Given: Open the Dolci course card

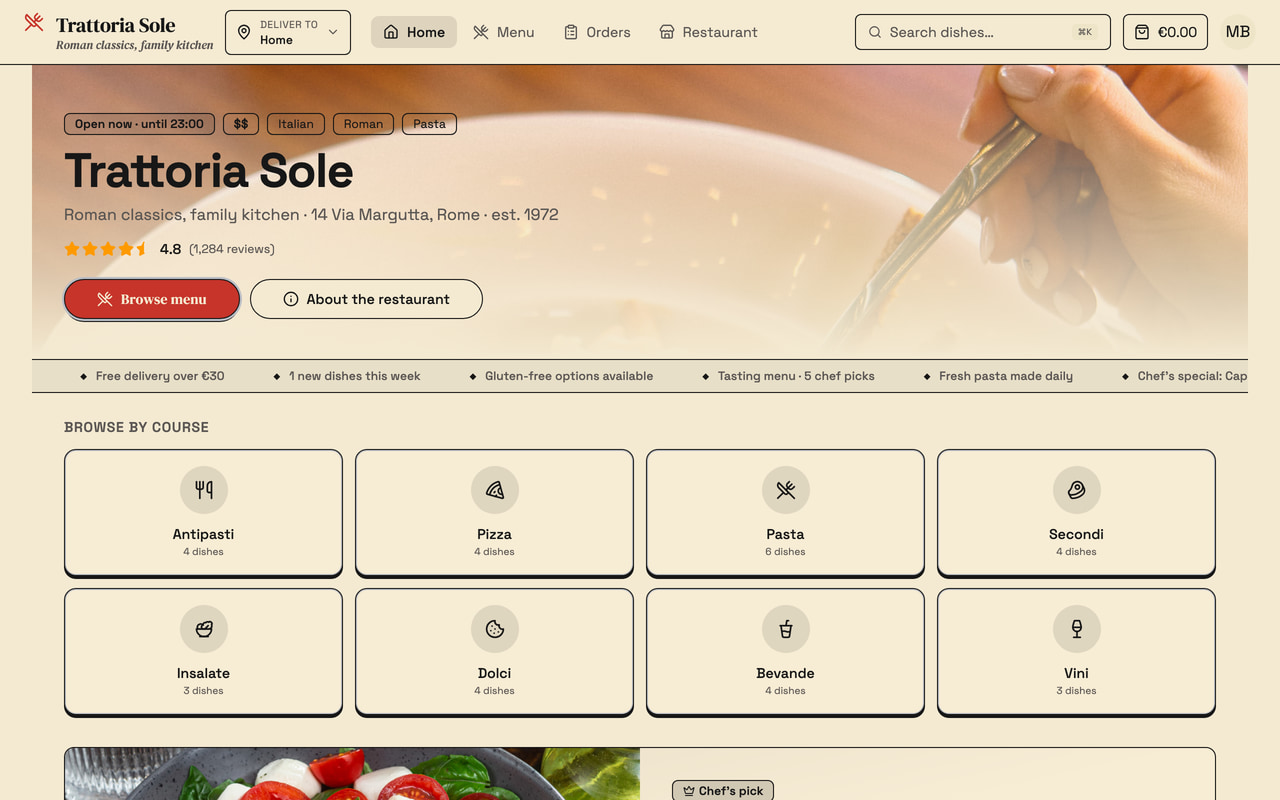Looking at the screenshot, I should tap(494, 651).
